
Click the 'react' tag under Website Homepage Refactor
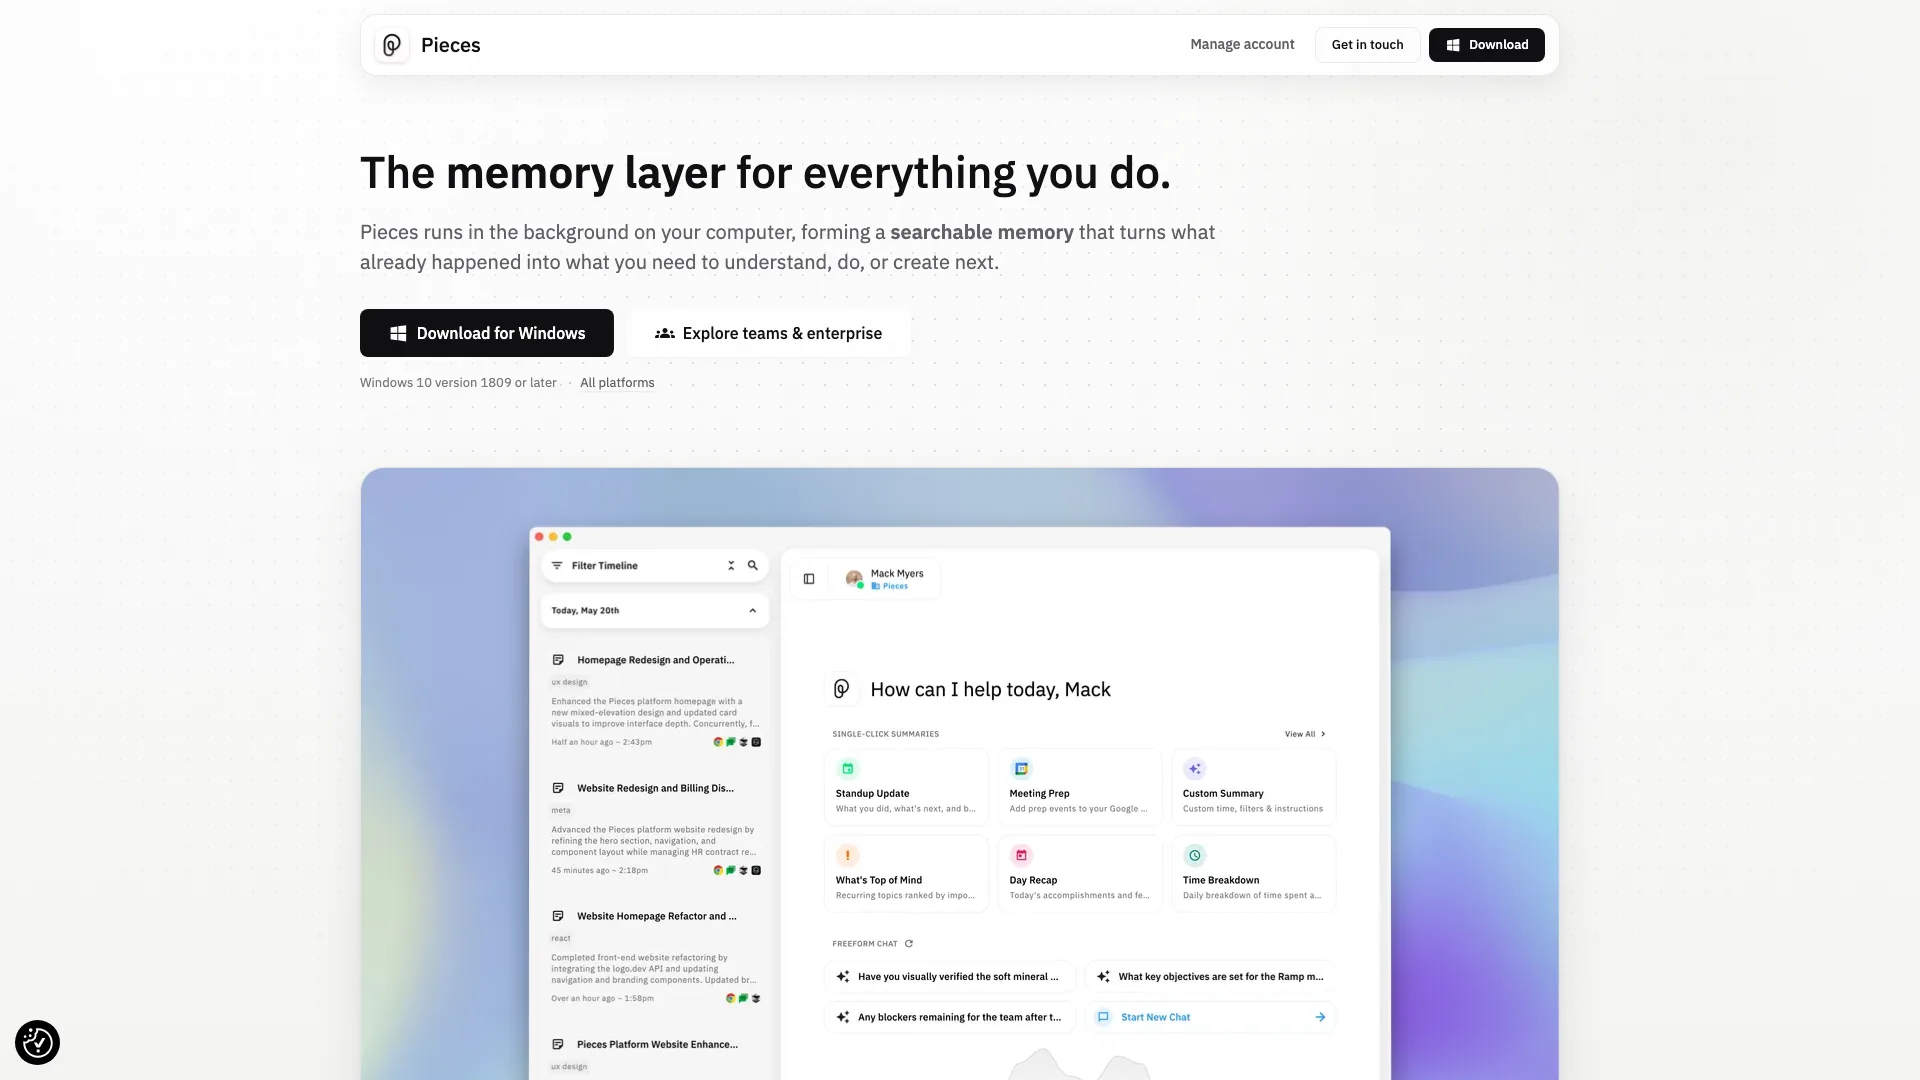pos(561,938)
